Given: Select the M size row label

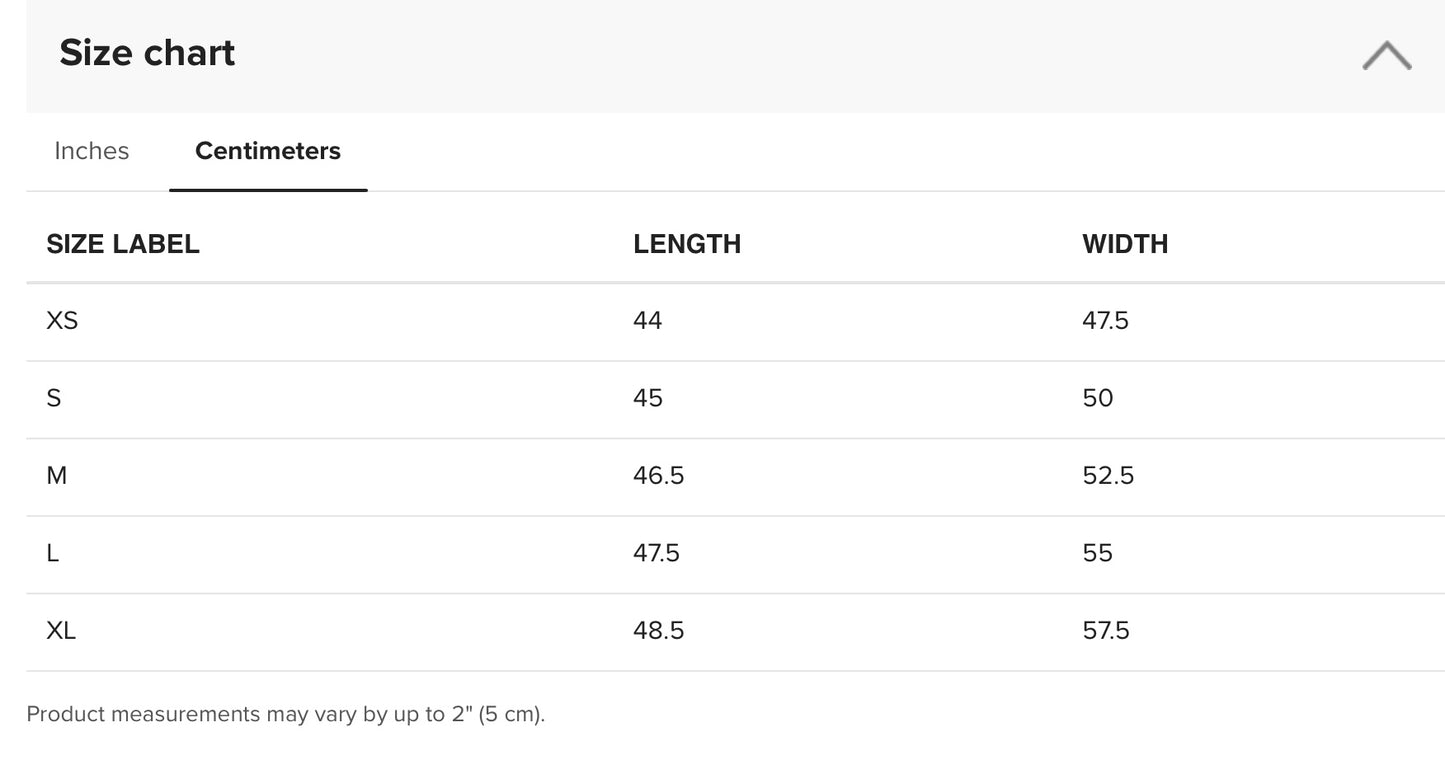Looking at the screenshot, I should 57,476.
